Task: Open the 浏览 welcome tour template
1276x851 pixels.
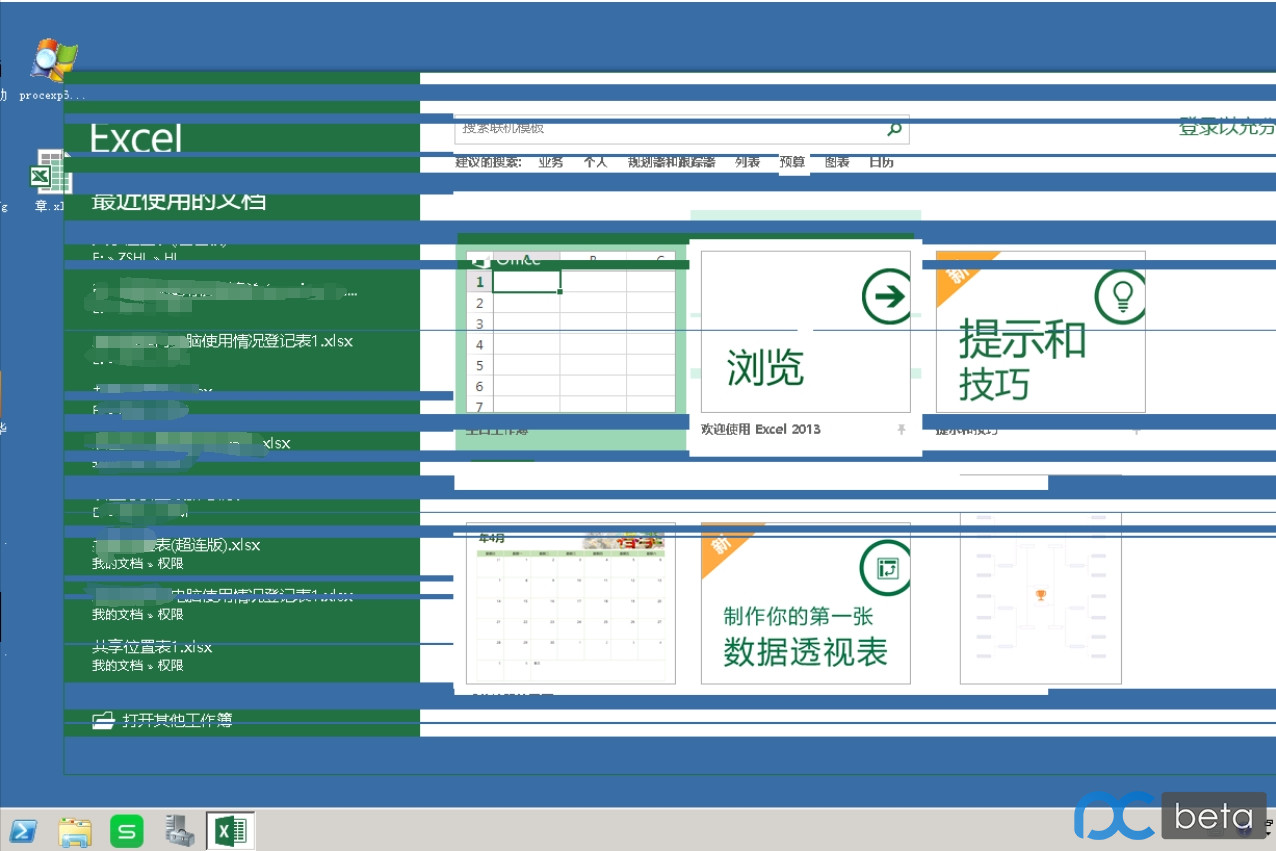Action: [x=805, y=331]
